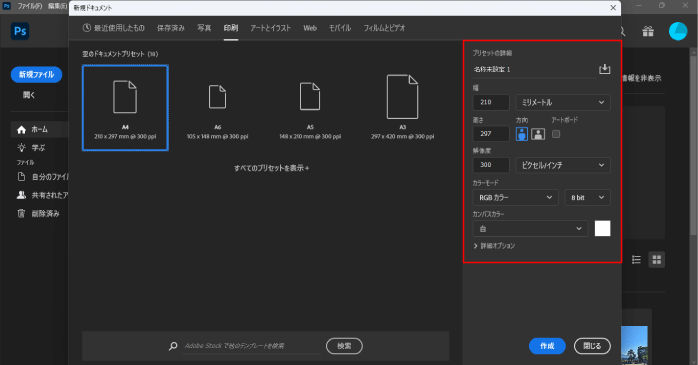Click the height field showing 297
Screen dimensions: 698x365
[x=491, y=134]
